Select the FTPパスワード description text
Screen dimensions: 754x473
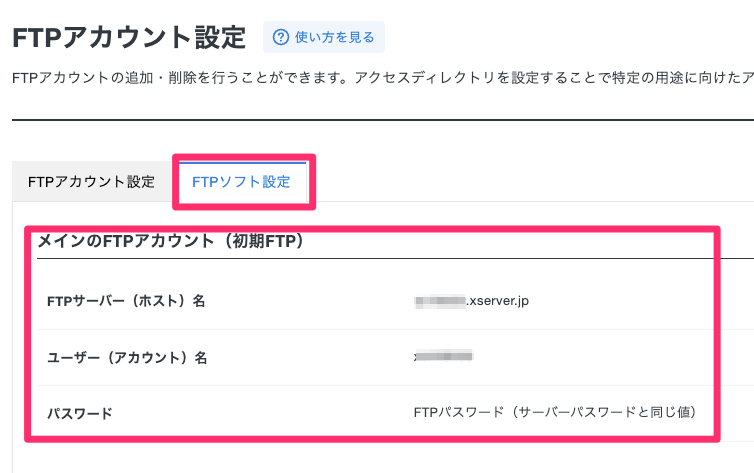tap(555, 412)
